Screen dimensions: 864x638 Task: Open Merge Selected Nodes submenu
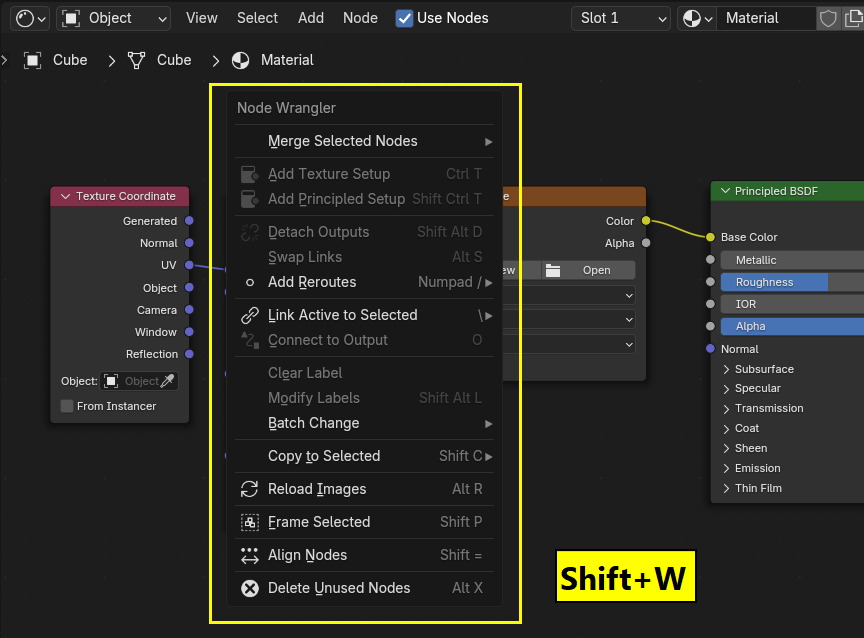tap(364, 141)
